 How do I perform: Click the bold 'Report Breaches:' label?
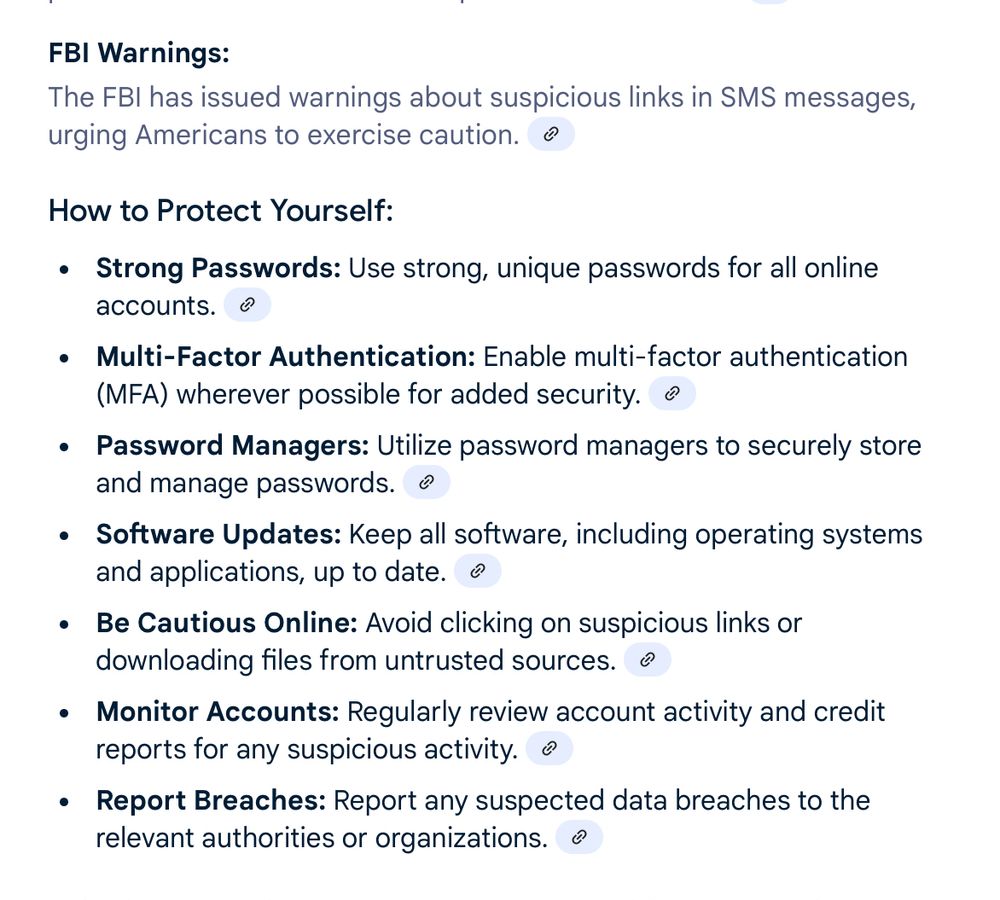pos(211,800)
